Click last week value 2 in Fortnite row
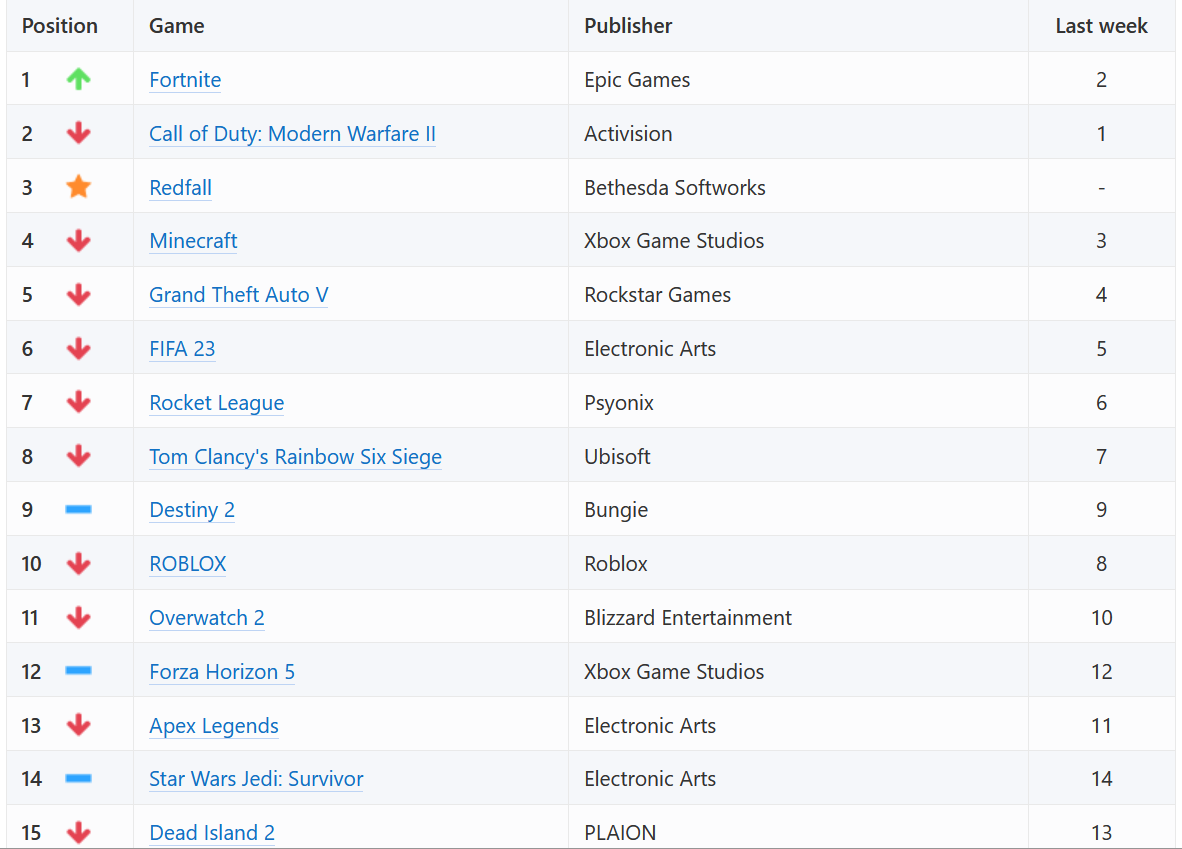 (1101, 80)
